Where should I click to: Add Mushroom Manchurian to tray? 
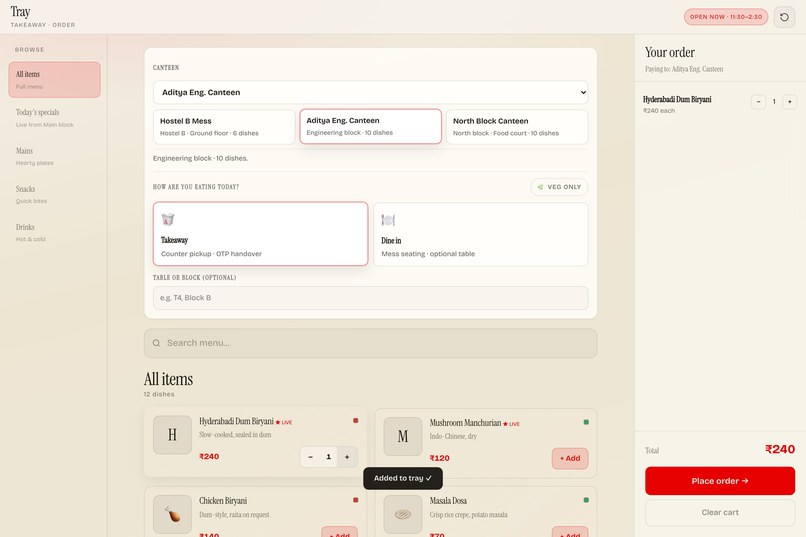click(x=570, y=458)
